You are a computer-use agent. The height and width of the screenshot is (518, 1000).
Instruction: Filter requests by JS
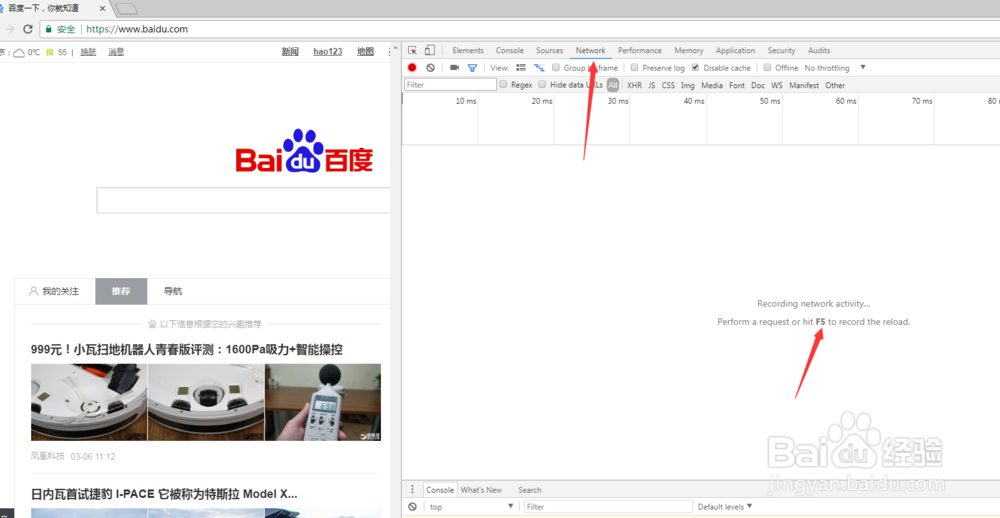pyautogui.click(x=652, y=85)
